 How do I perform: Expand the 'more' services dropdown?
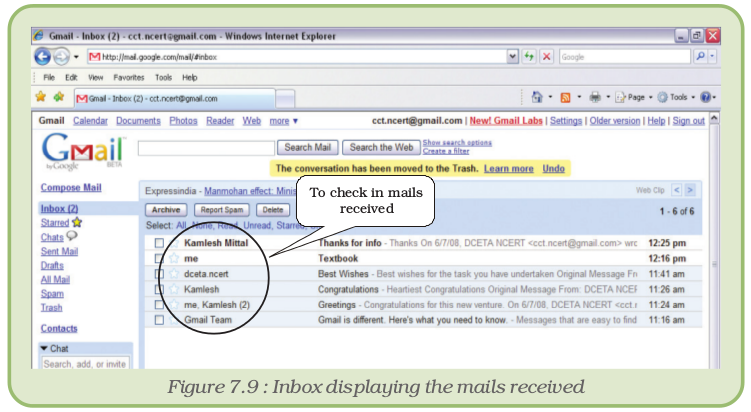(x=284, y=121)
